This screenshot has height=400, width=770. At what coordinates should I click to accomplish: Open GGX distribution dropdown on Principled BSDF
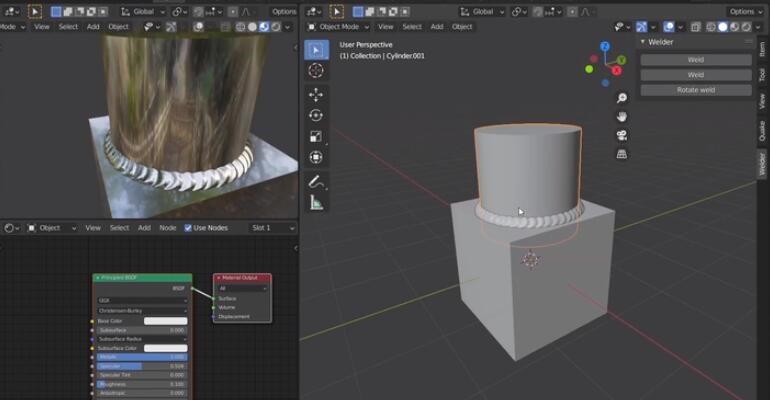point(142,300)
